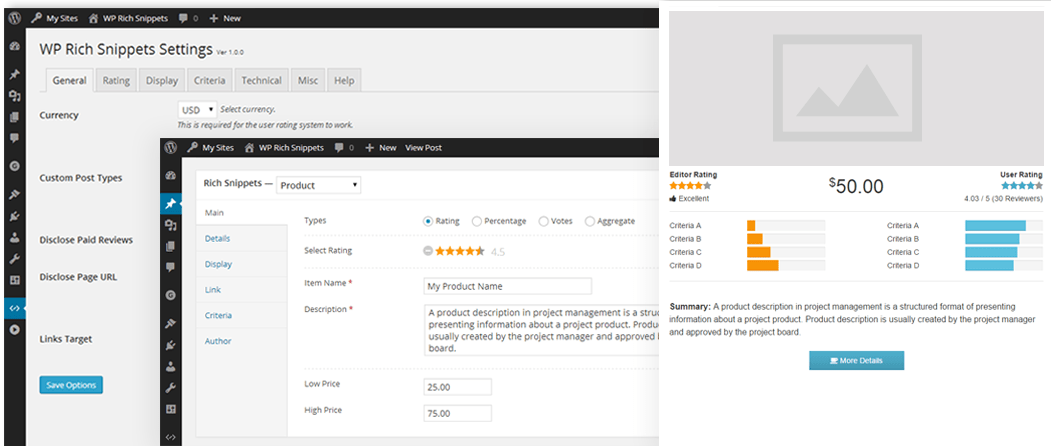Open Tools wrench icon in the post editor sidebar
This screenshot has width=1051, height=446.
pos(171,388)
